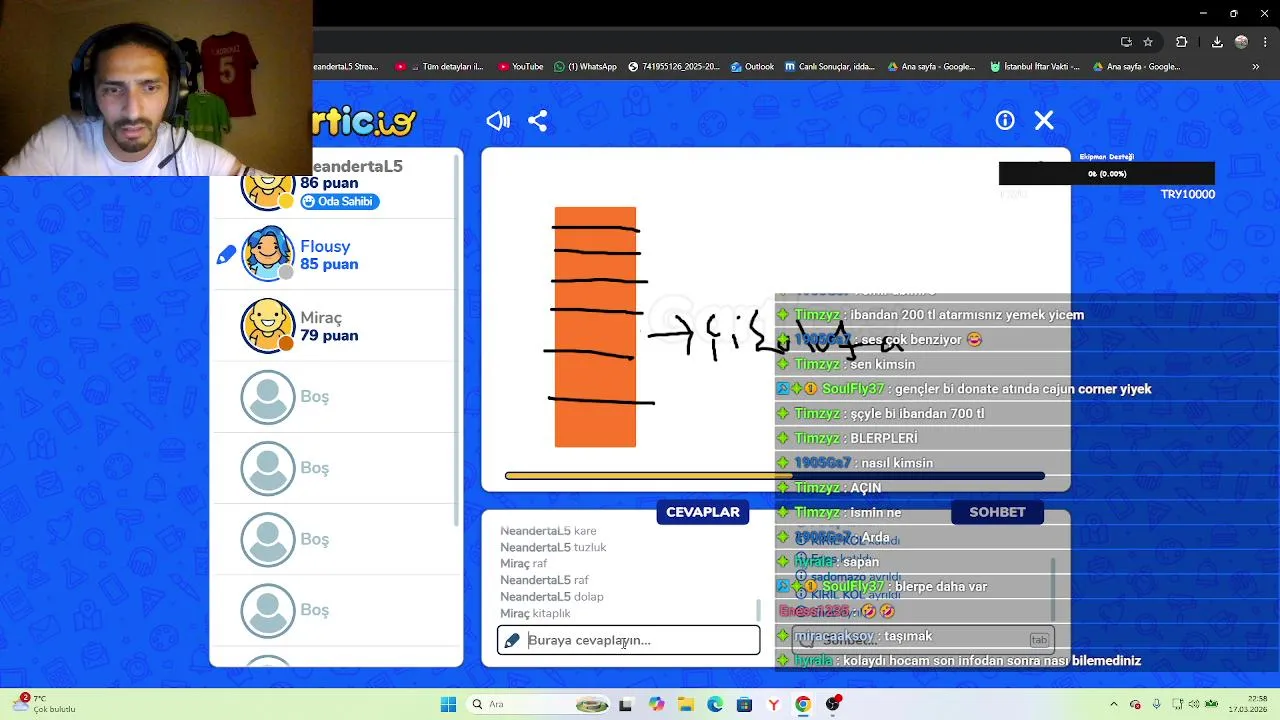Open the browser downloads icon

pos(1217,42)
